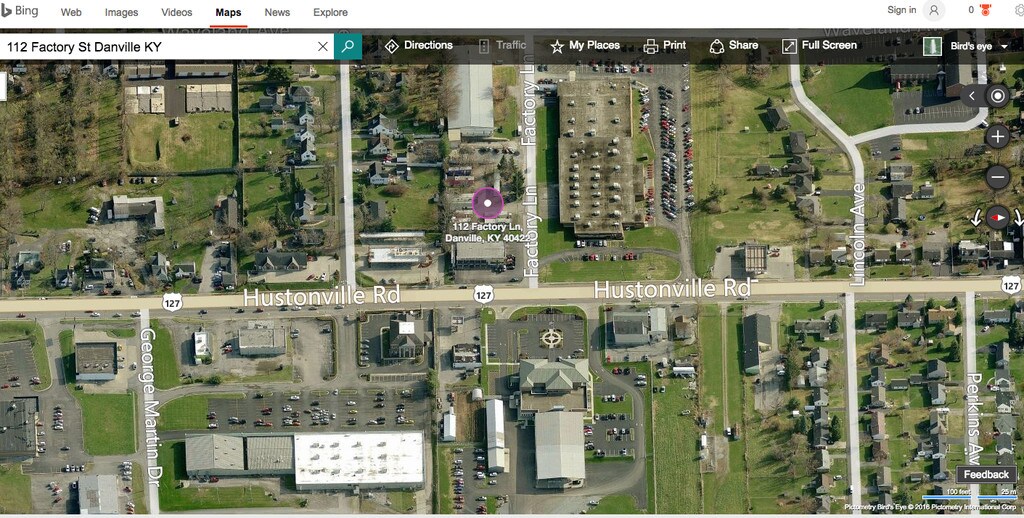Print the current map
Screen dimensions: 1024x518
tap(665, 46)
